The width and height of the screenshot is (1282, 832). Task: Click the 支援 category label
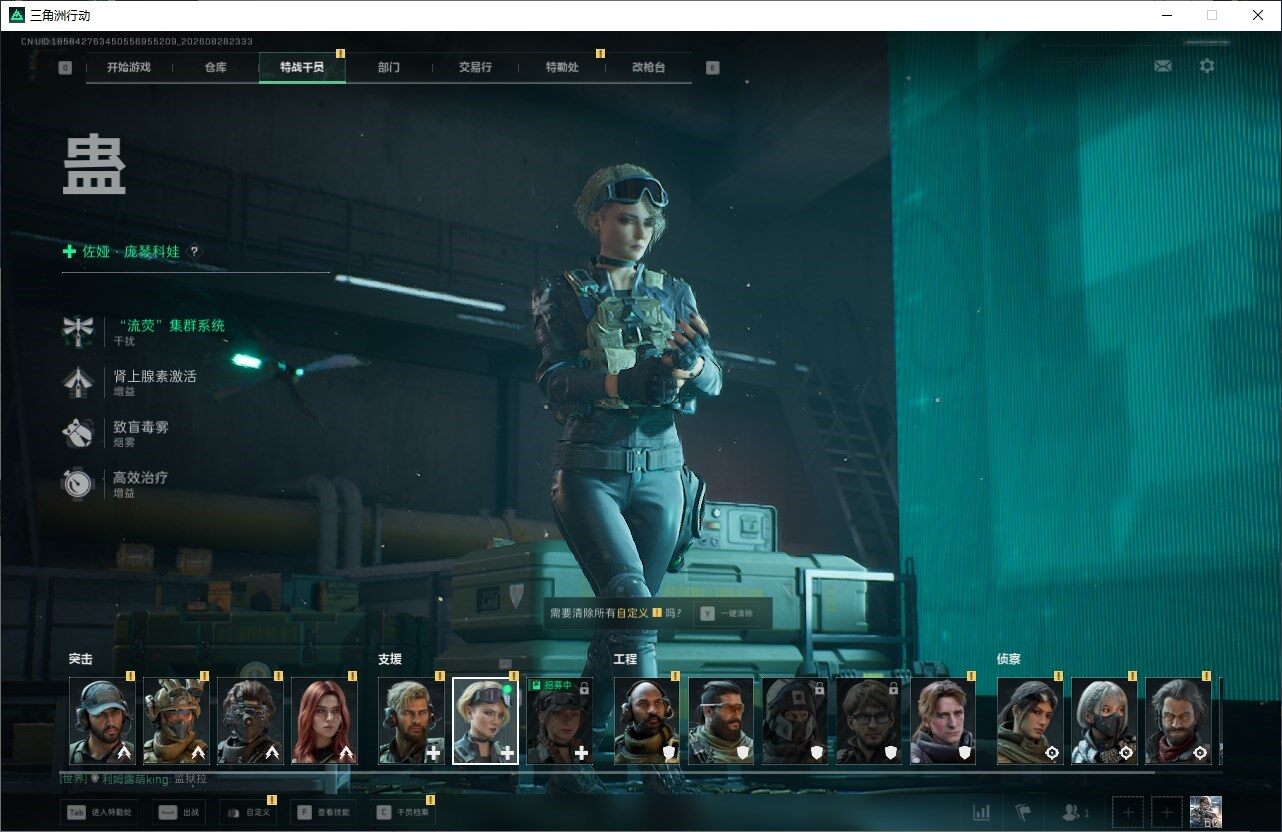pos(390,660)
